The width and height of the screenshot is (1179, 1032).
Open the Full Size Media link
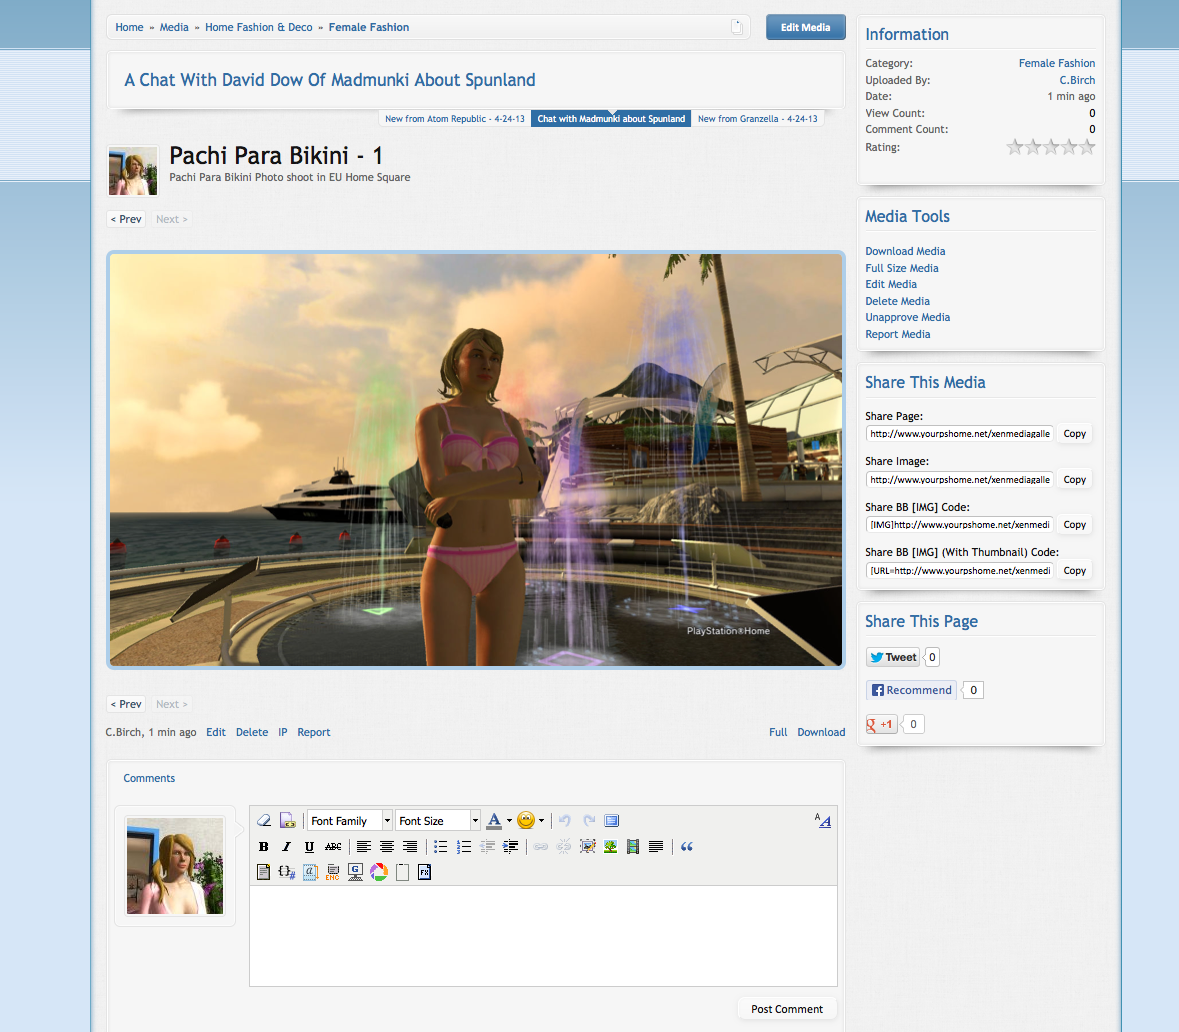902,268
